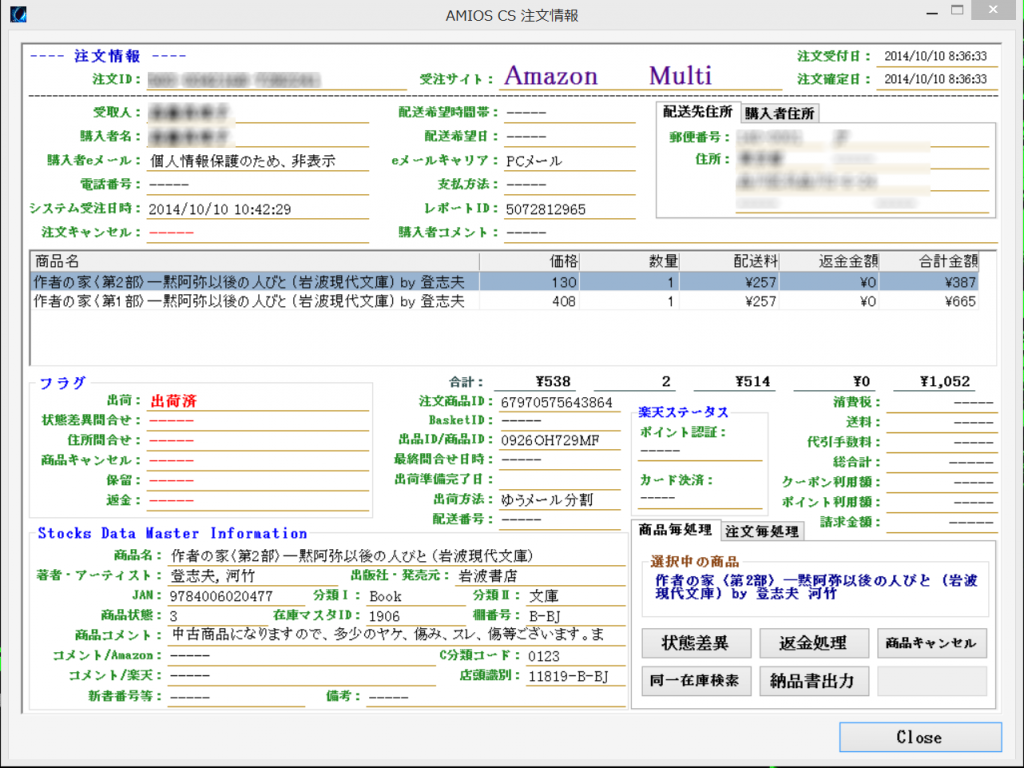Click the JAN value 9784006020477

click(x=221, y=596)
